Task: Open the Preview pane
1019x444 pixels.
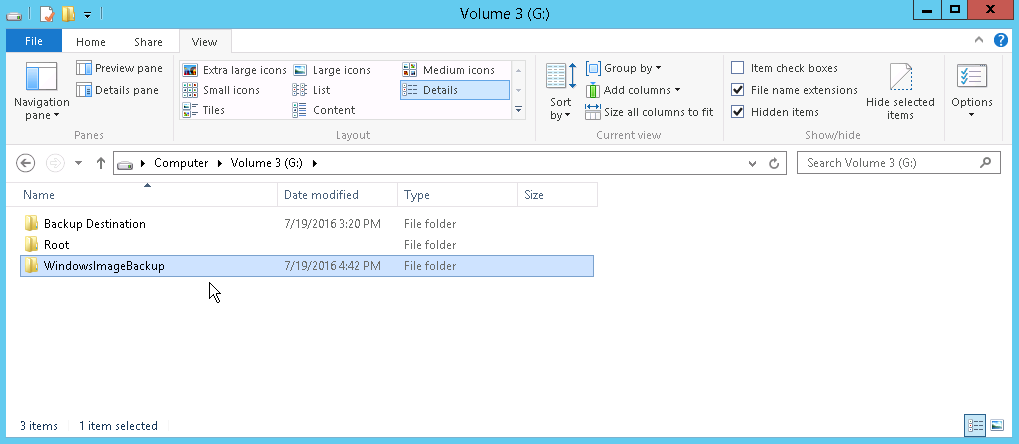Action: [x=120, y=68]
